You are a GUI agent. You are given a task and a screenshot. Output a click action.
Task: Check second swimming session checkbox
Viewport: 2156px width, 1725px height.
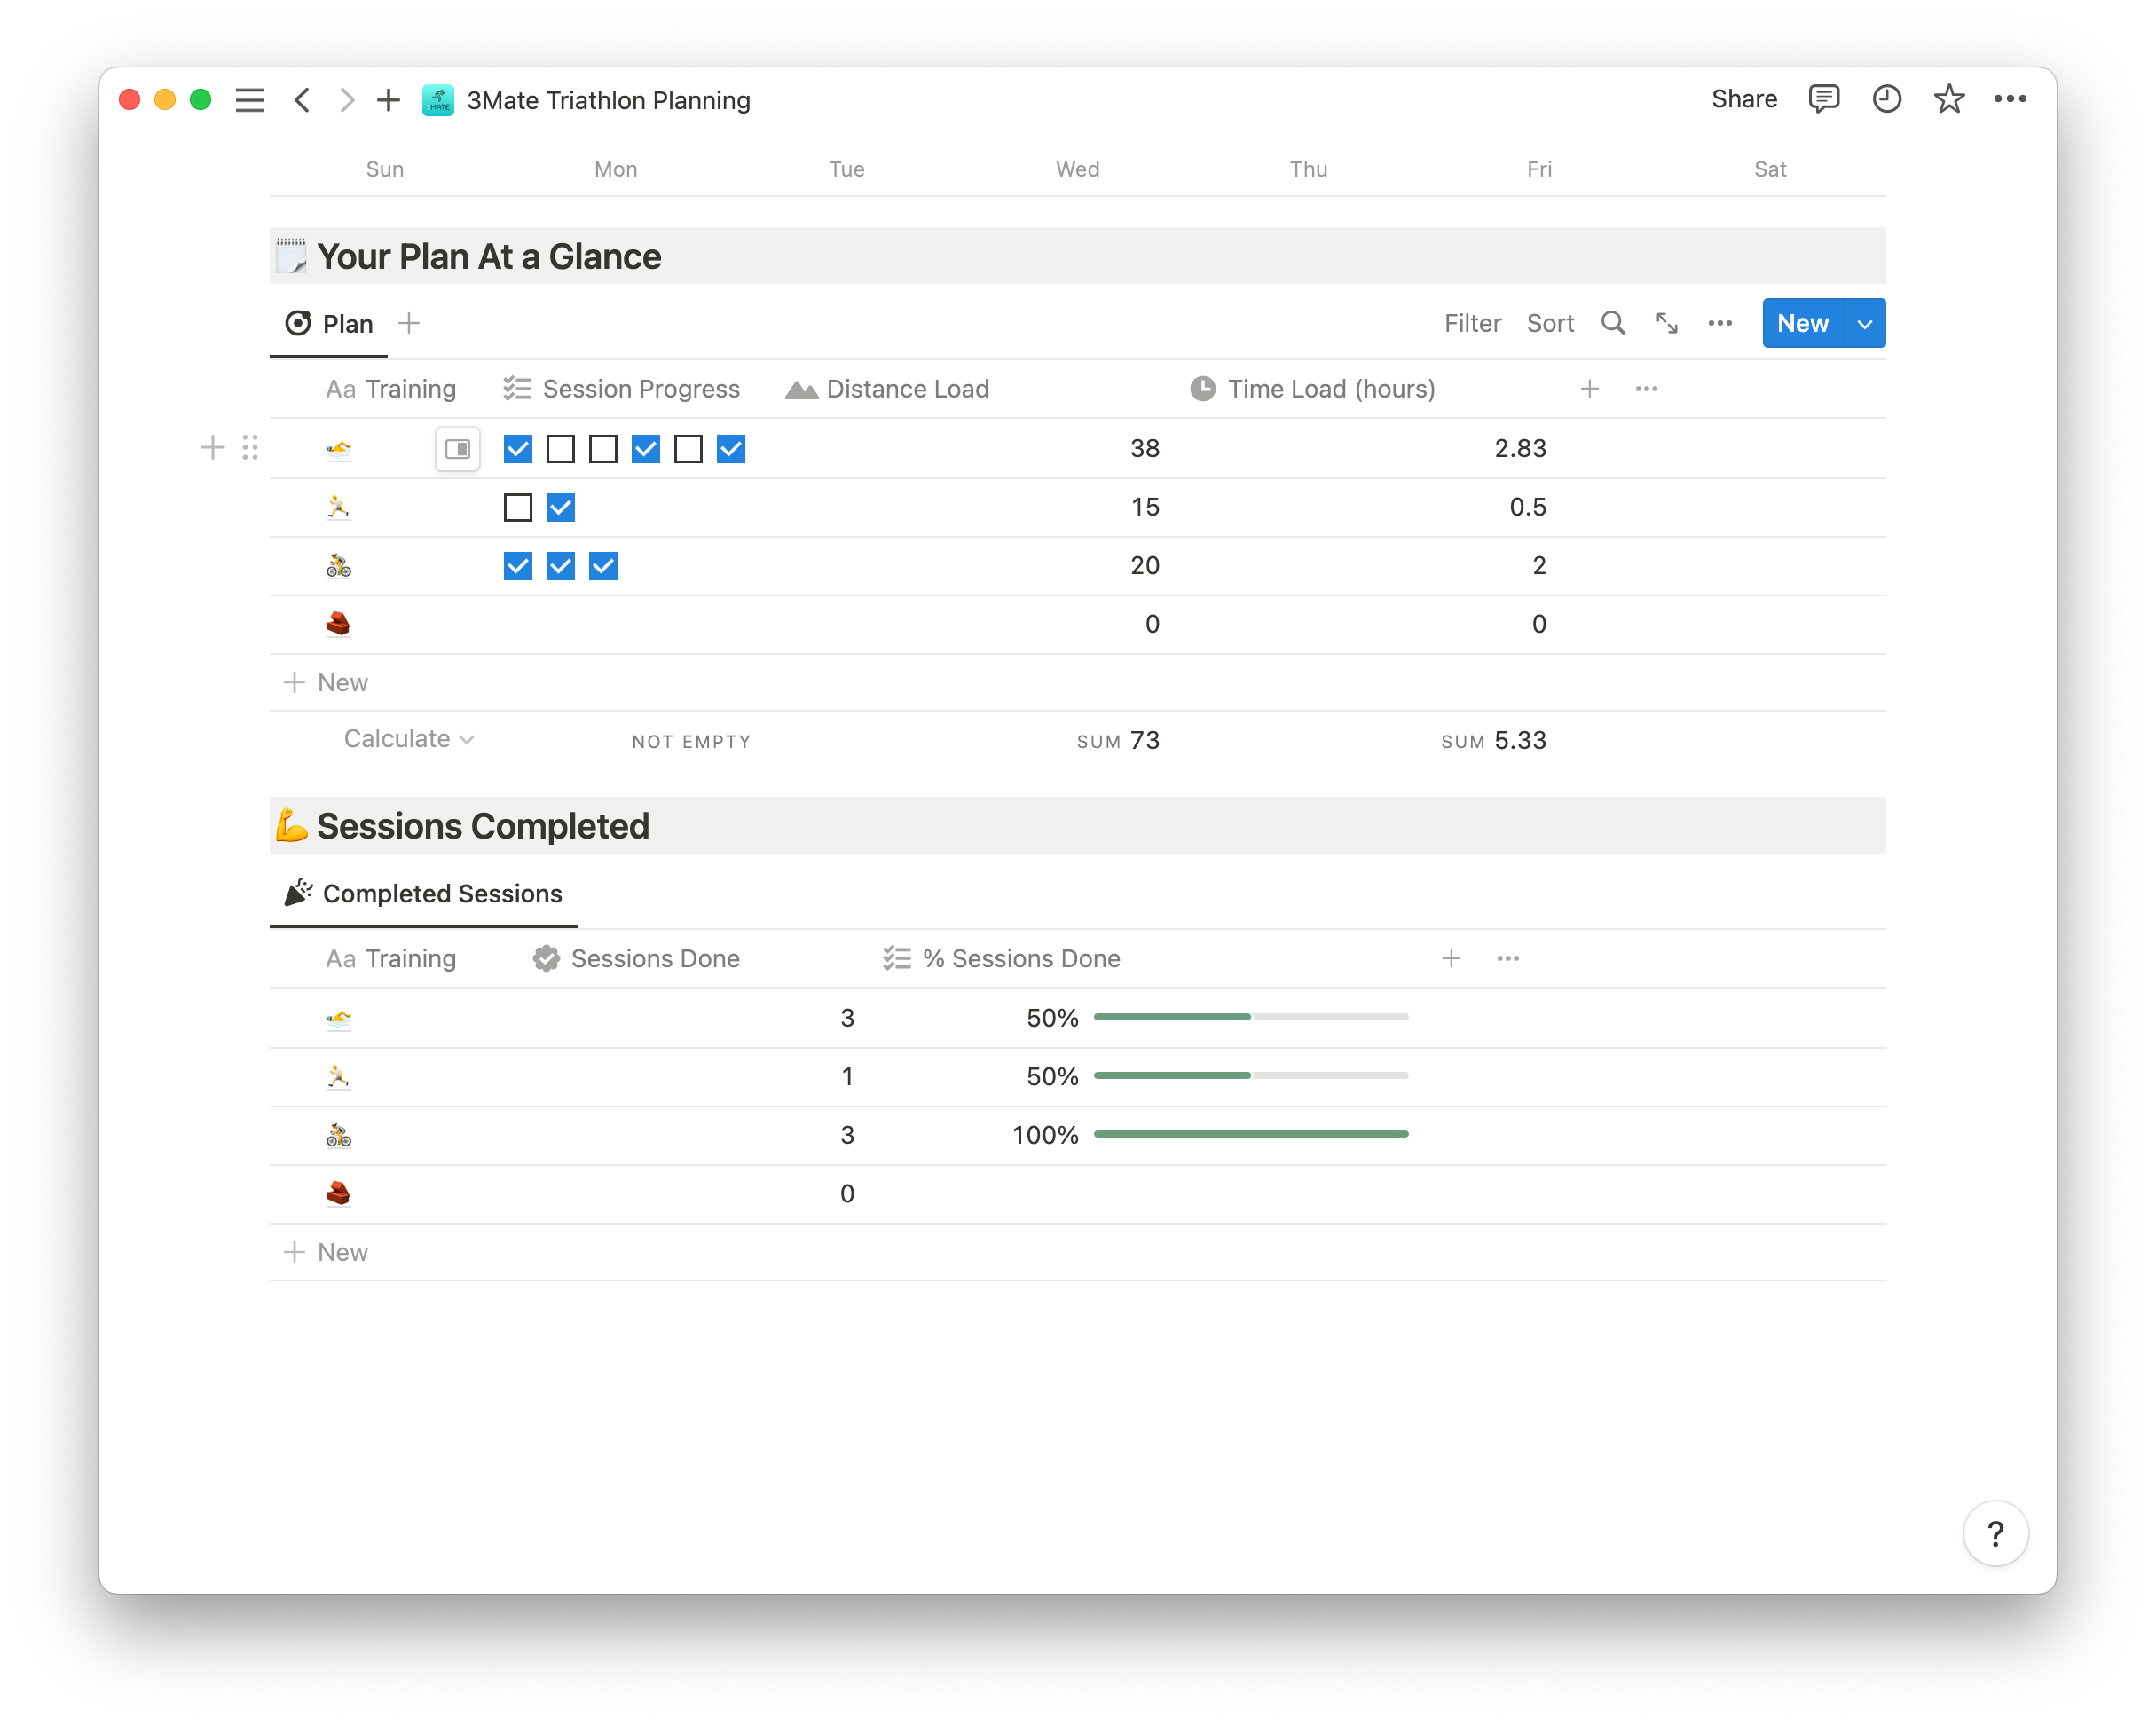[x=561, y=449]
